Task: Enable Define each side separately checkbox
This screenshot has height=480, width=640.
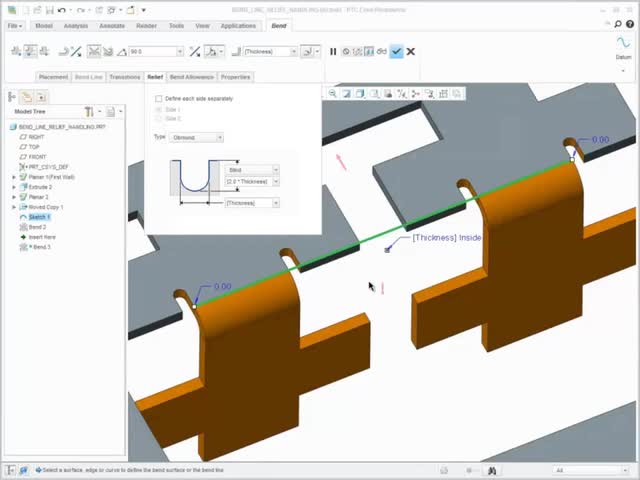Action: (159, 99)
